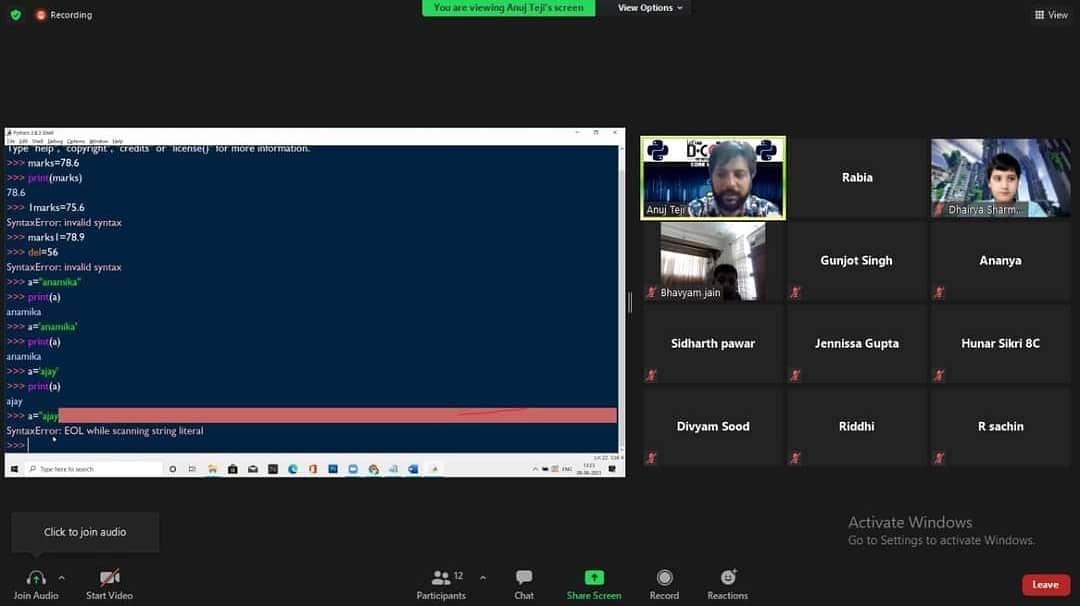Click the Windows Start button in shared screen
The width and height of the screenshot is (1080, 606).
click(x=14, y=469)
